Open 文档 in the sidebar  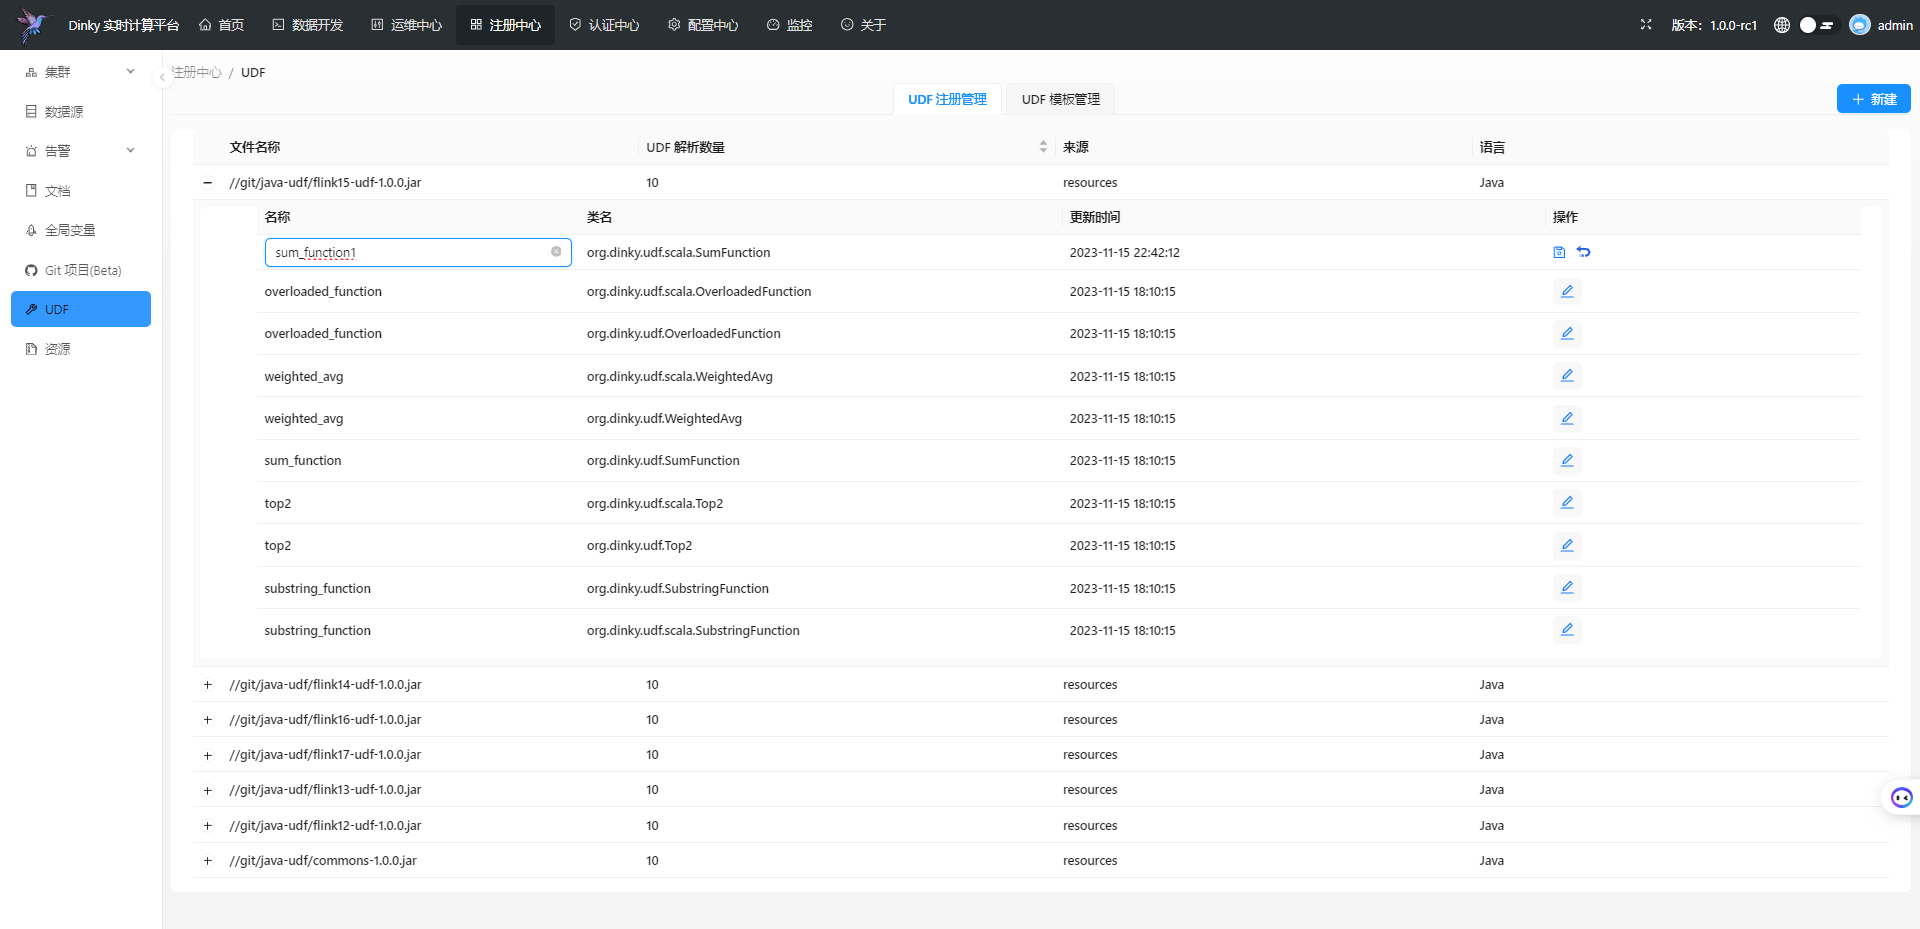pyautogui.click(x=81, y=190)
